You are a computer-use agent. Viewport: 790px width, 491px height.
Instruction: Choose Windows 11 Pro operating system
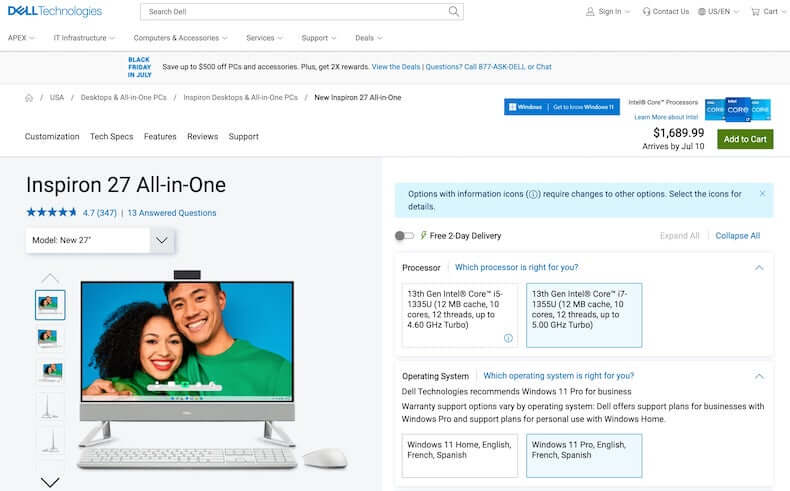584,456
